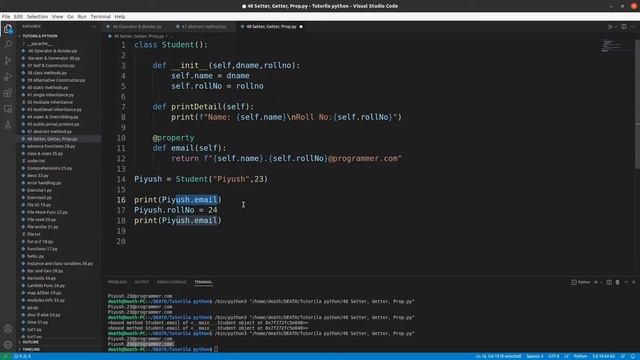Open Explorer panel more actions ellipsis
The height and width of the screenshot is (360, 640).
click(93, 27)
